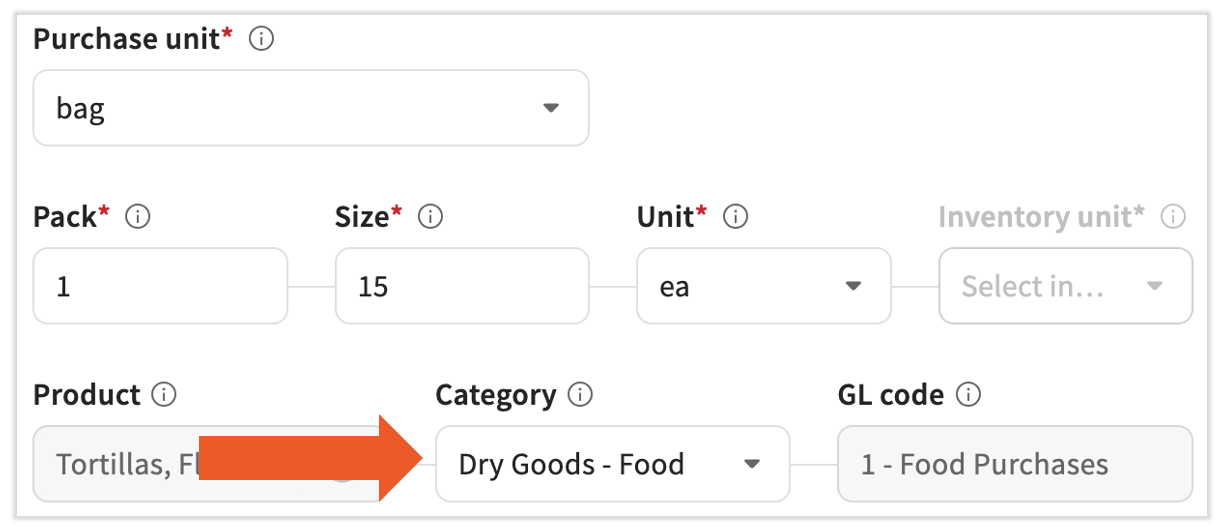Image resolution: width=1222 pixels, height=532 pixels.
Task: Click the 'Inventory unit' label text
Action: point(1041,217)
